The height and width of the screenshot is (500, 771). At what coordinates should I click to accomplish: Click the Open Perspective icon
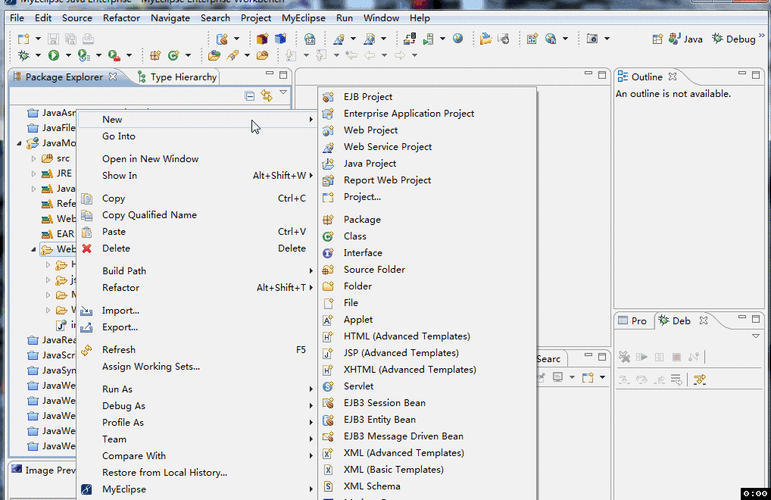tap(657, 39)
